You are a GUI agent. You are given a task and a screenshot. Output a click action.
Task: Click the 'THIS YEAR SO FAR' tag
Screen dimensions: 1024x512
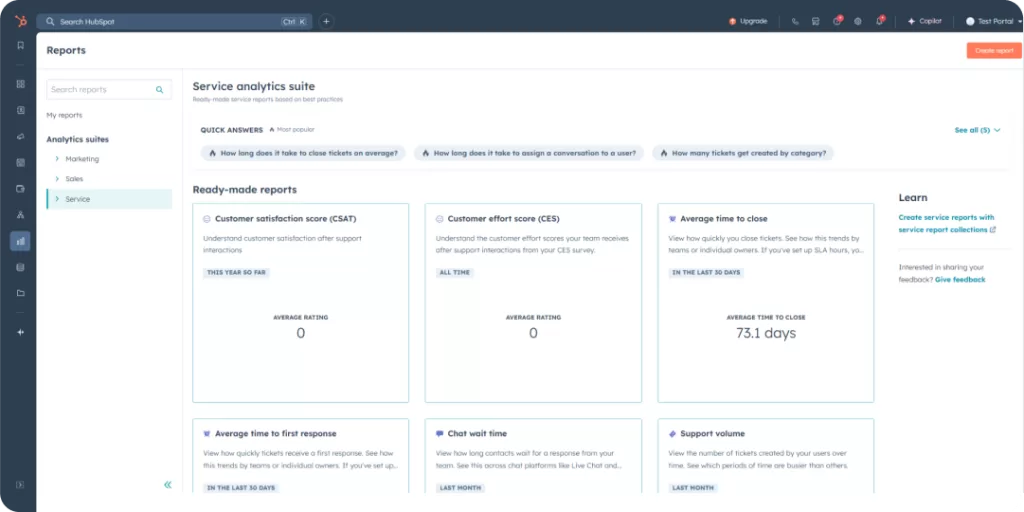[x=236, y=272]
